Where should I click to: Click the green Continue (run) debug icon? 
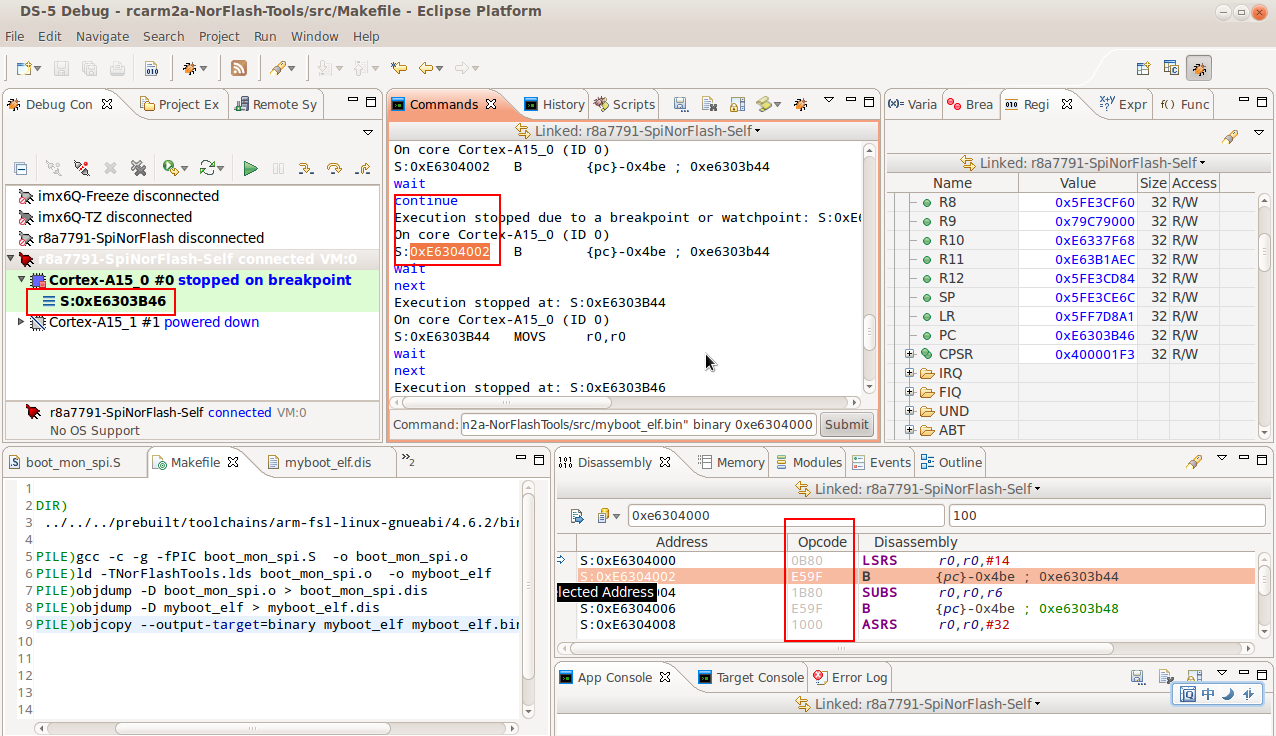coord(251,169)
